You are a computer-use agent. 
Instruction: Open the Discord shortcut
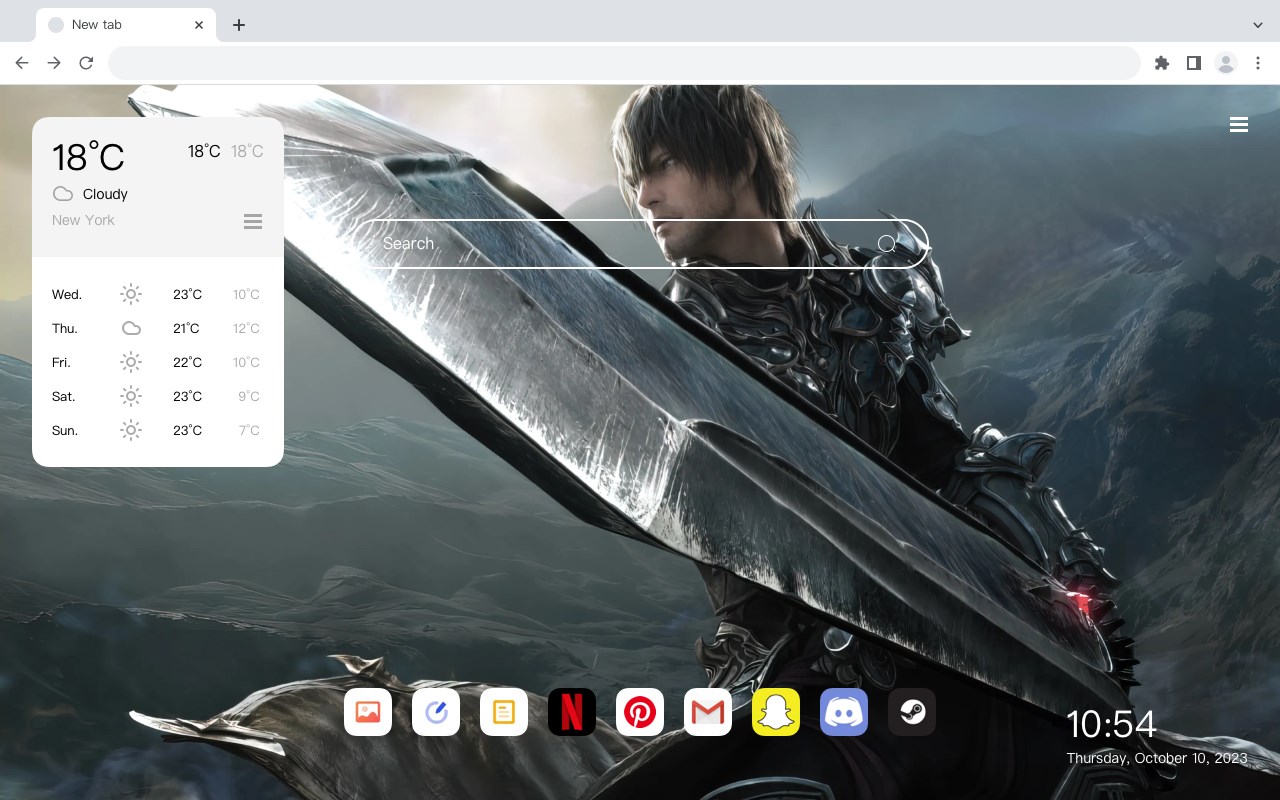844,712
